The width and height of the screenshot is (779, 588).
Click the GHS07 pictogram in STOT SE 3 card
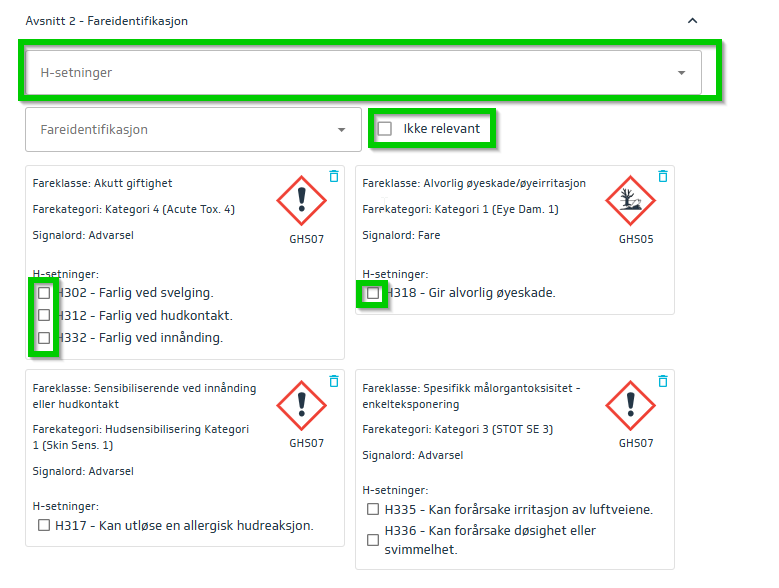pos(631,405)
